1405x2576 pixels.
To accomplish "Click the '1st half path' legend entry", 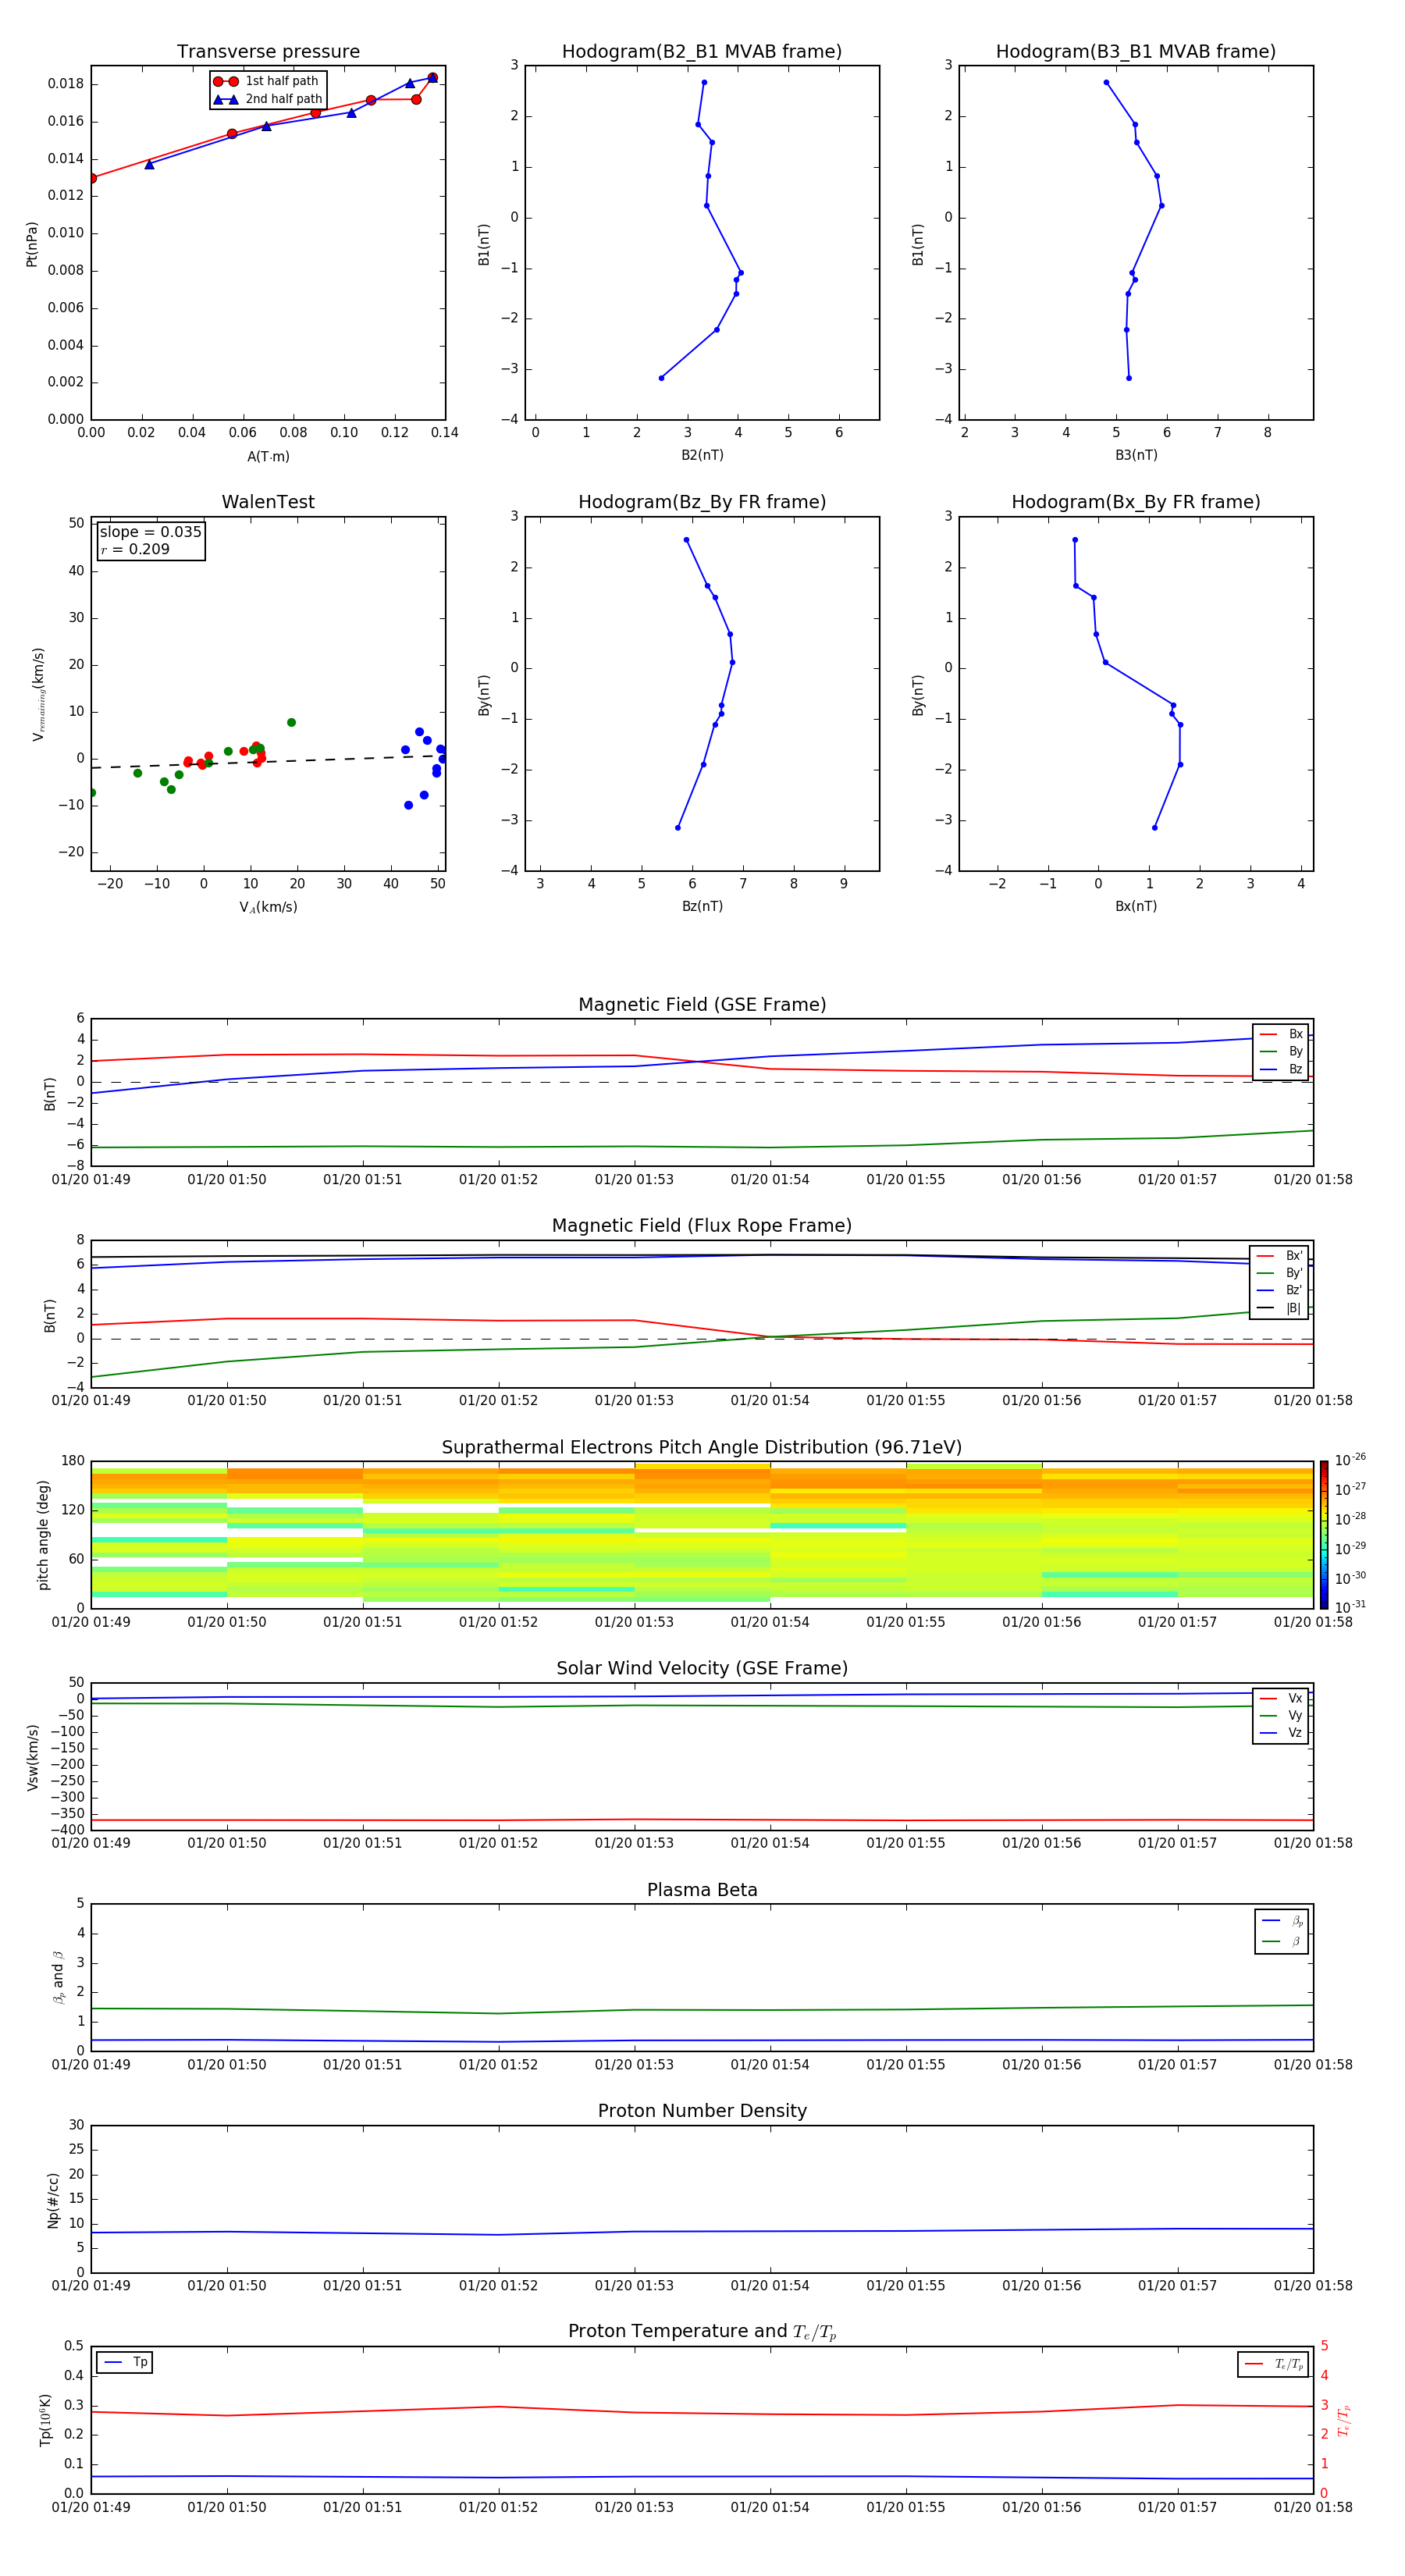I will point(267,81).
